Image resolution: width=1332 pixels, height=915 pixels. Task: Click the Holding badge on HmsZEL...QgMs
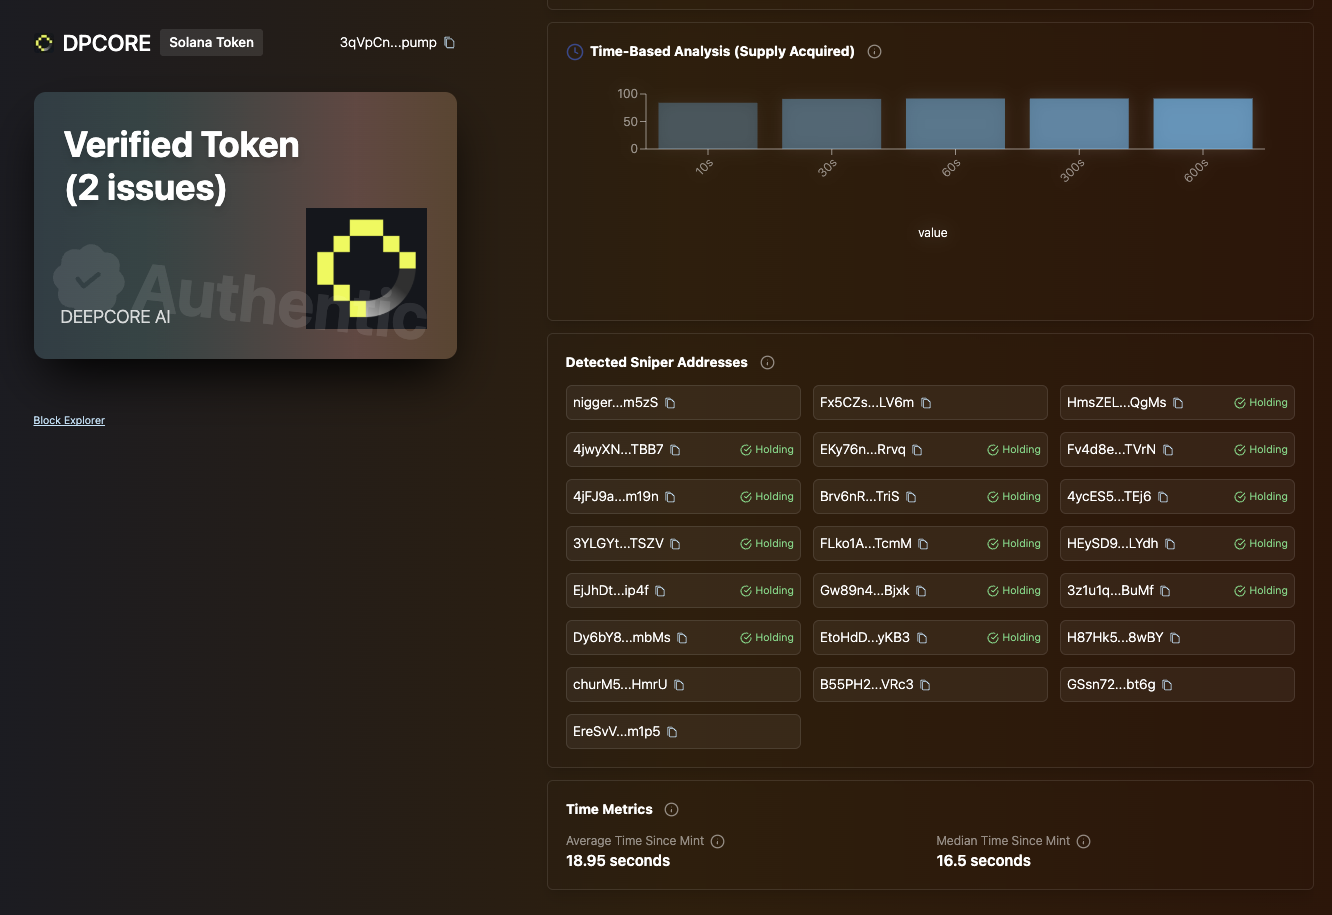(1261, 403)
